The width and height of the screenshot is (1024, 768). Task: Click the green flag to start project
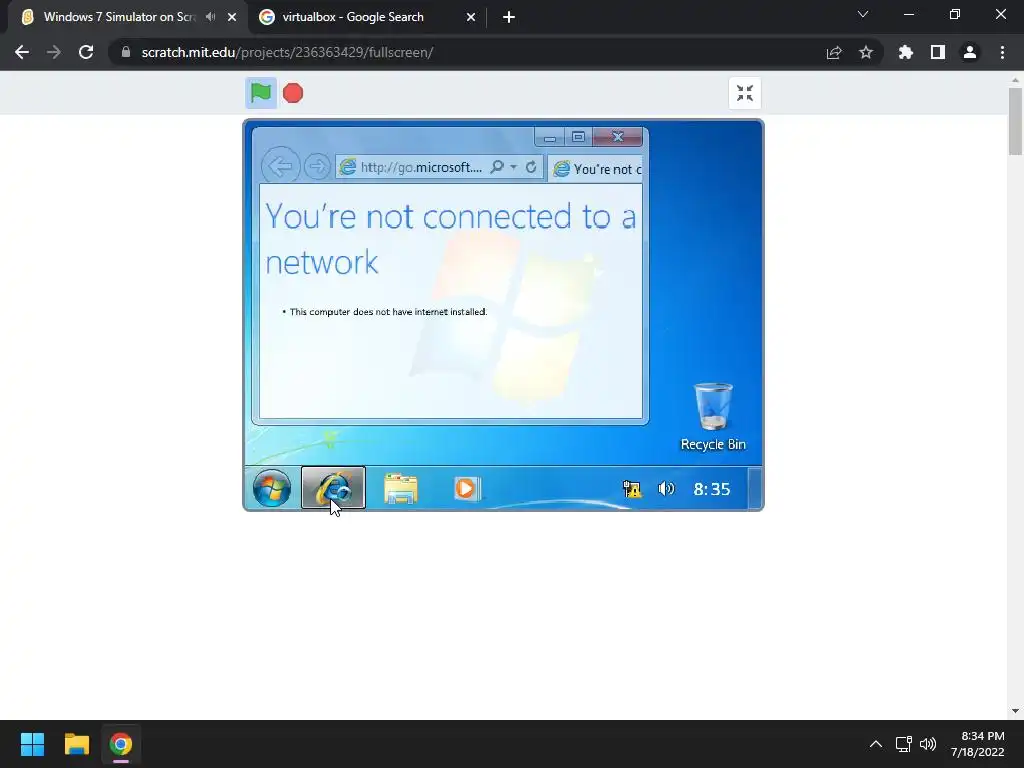(x=261, y=93)
